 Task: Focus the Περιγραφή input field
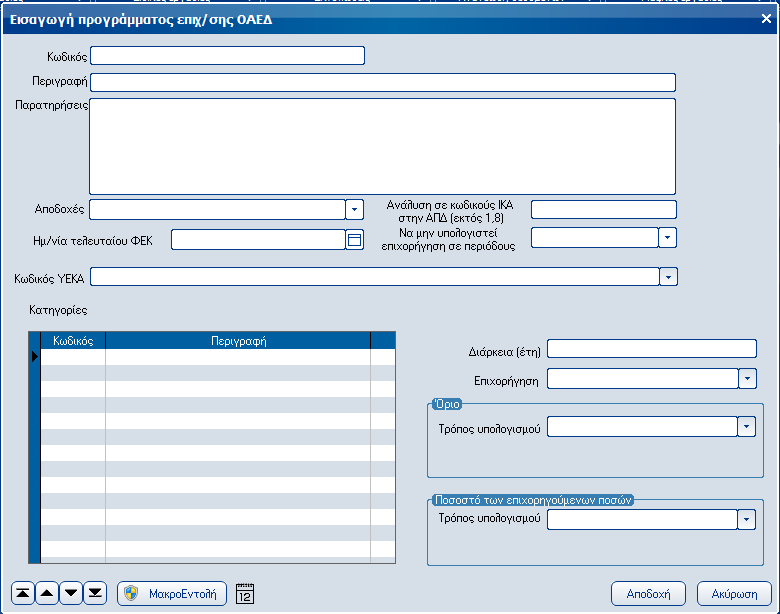[383, 83]
